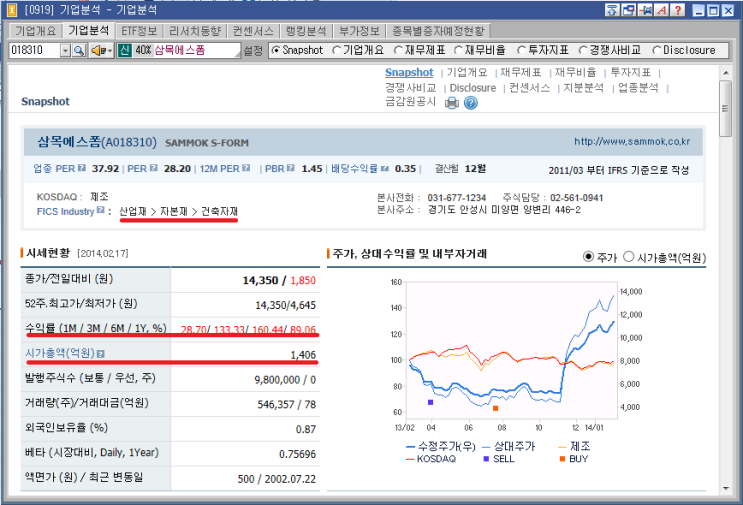
Task: Click the stock name field 삼목에스폼
Action: point(196,50)
